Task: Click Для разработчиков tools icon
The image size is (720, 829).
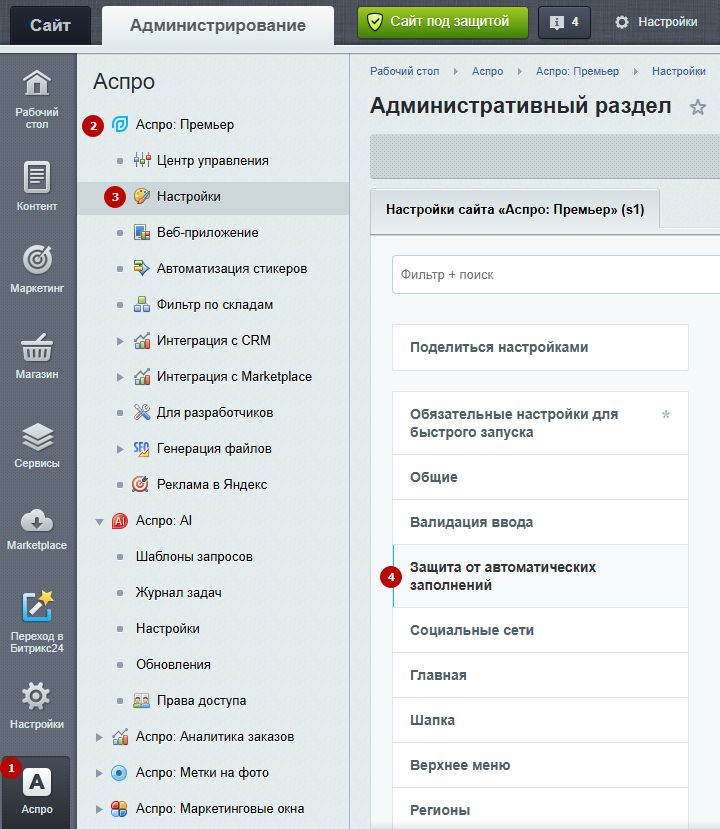Action: 142,412
